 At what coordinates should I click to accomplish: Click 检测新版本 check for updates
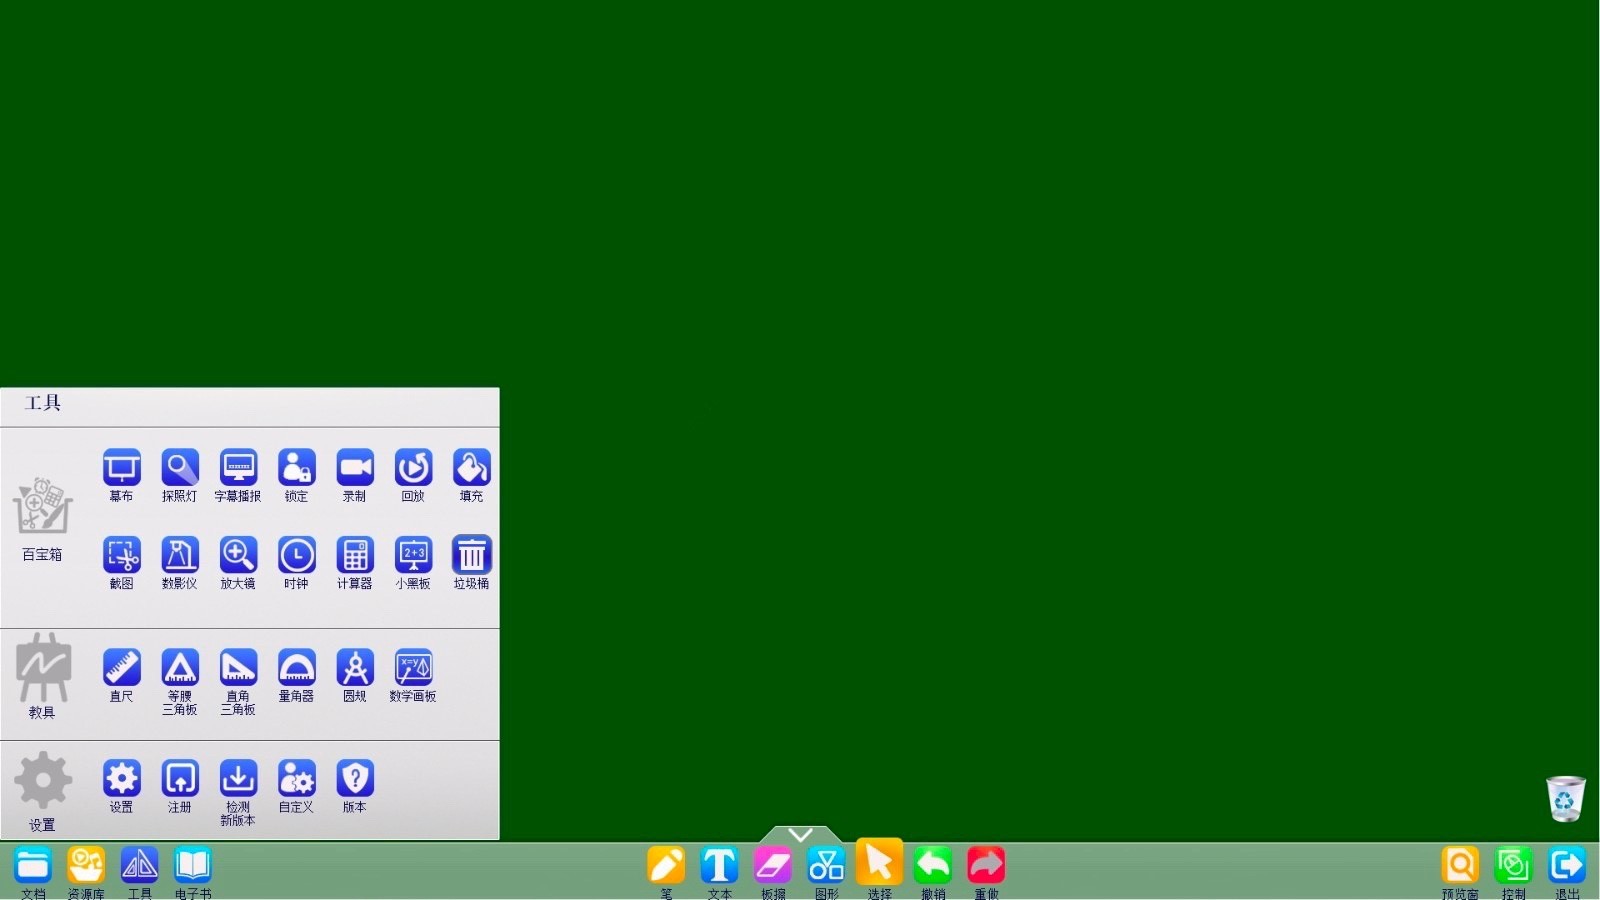238,779
